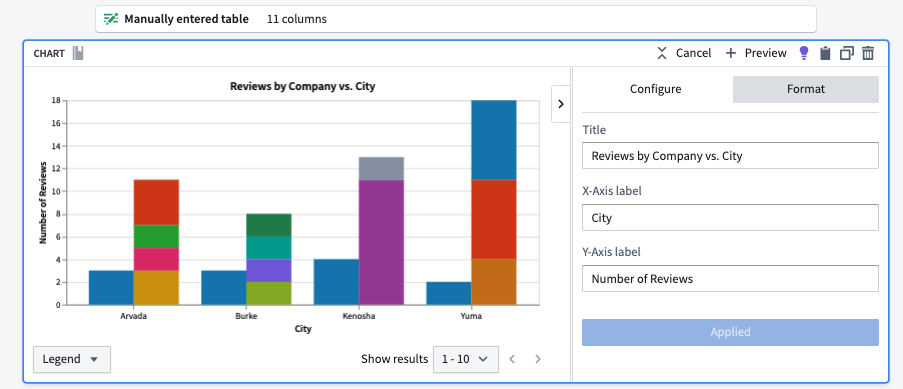Open the Legend dropdown
Viewport: 903px width, 389px height.
pyautogui.click(x=72, y=359)
